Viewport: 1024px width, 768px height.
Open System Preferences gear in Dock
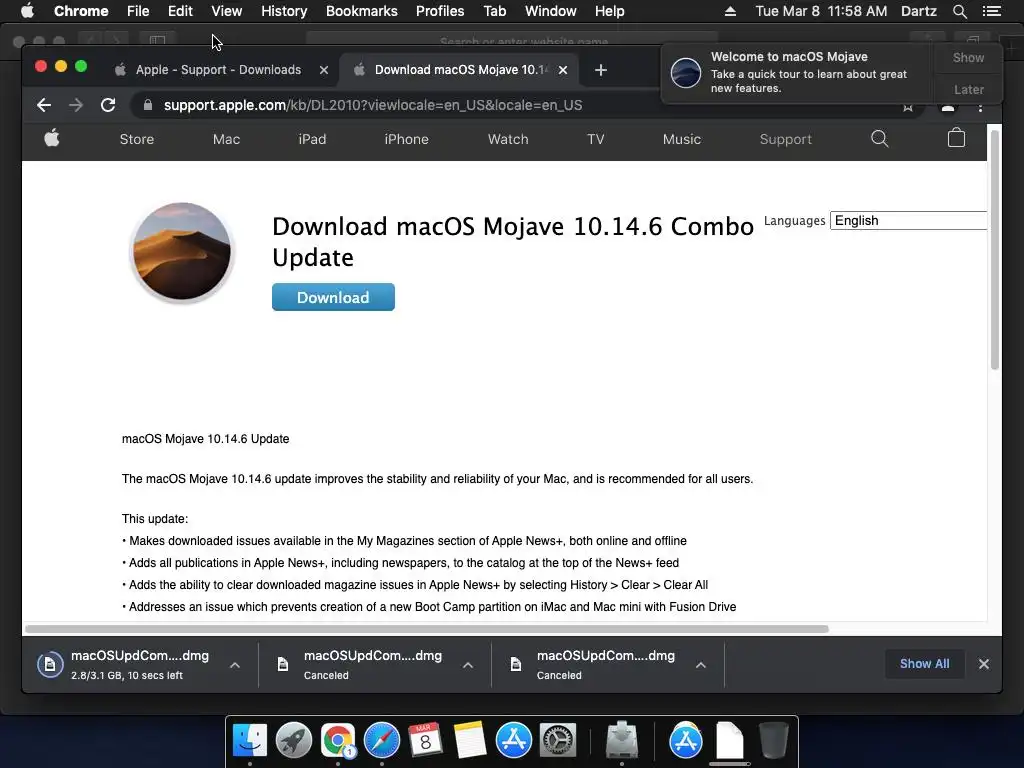pos(557,741)
